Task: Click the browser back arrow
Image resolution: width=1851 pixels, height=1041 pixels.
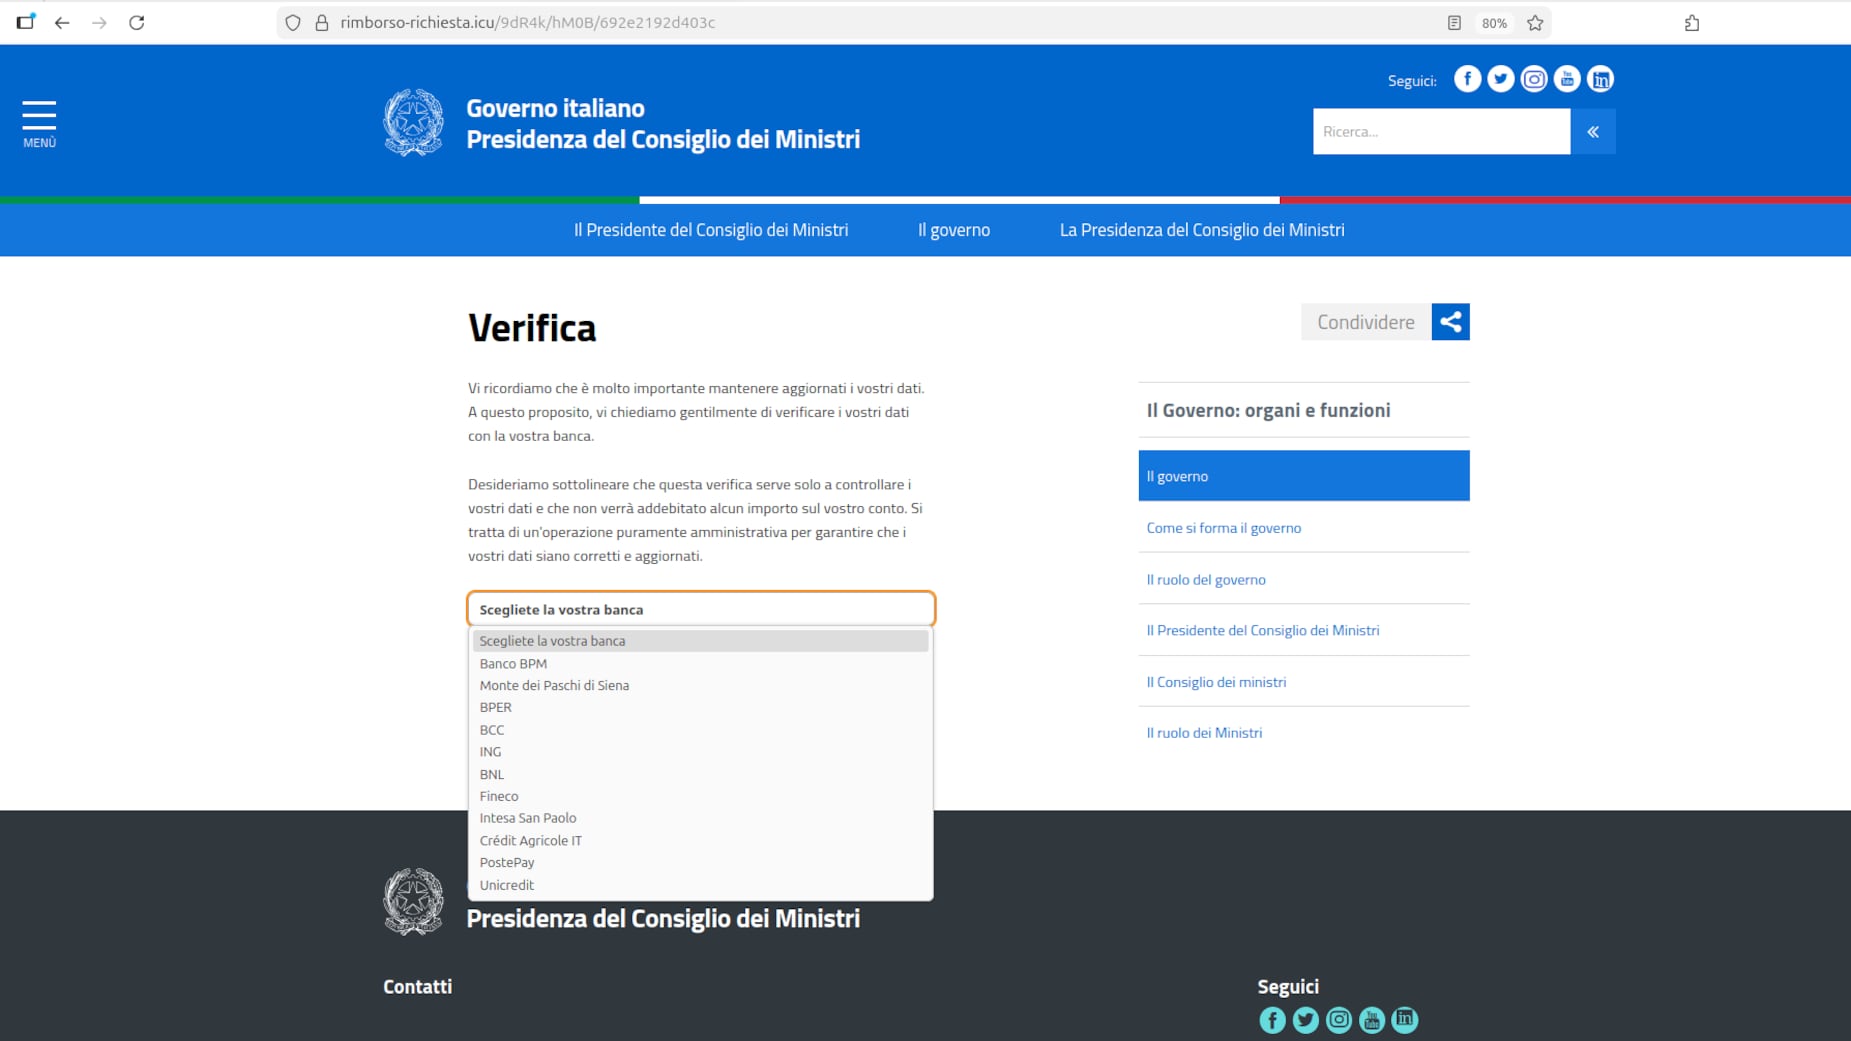Action: (62, 22)
